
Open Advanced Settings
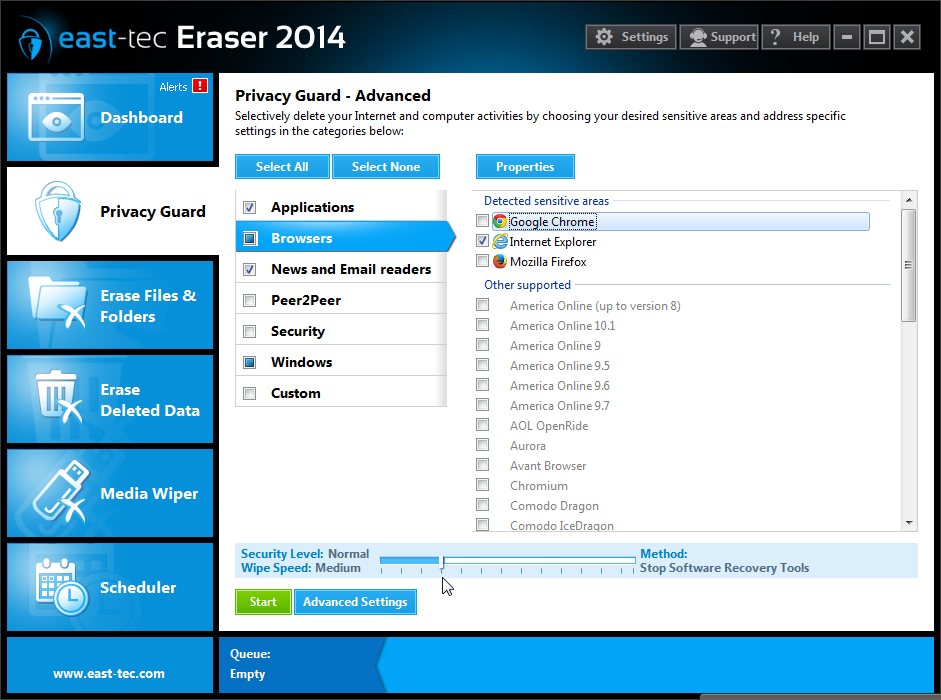tap(355, 602)
